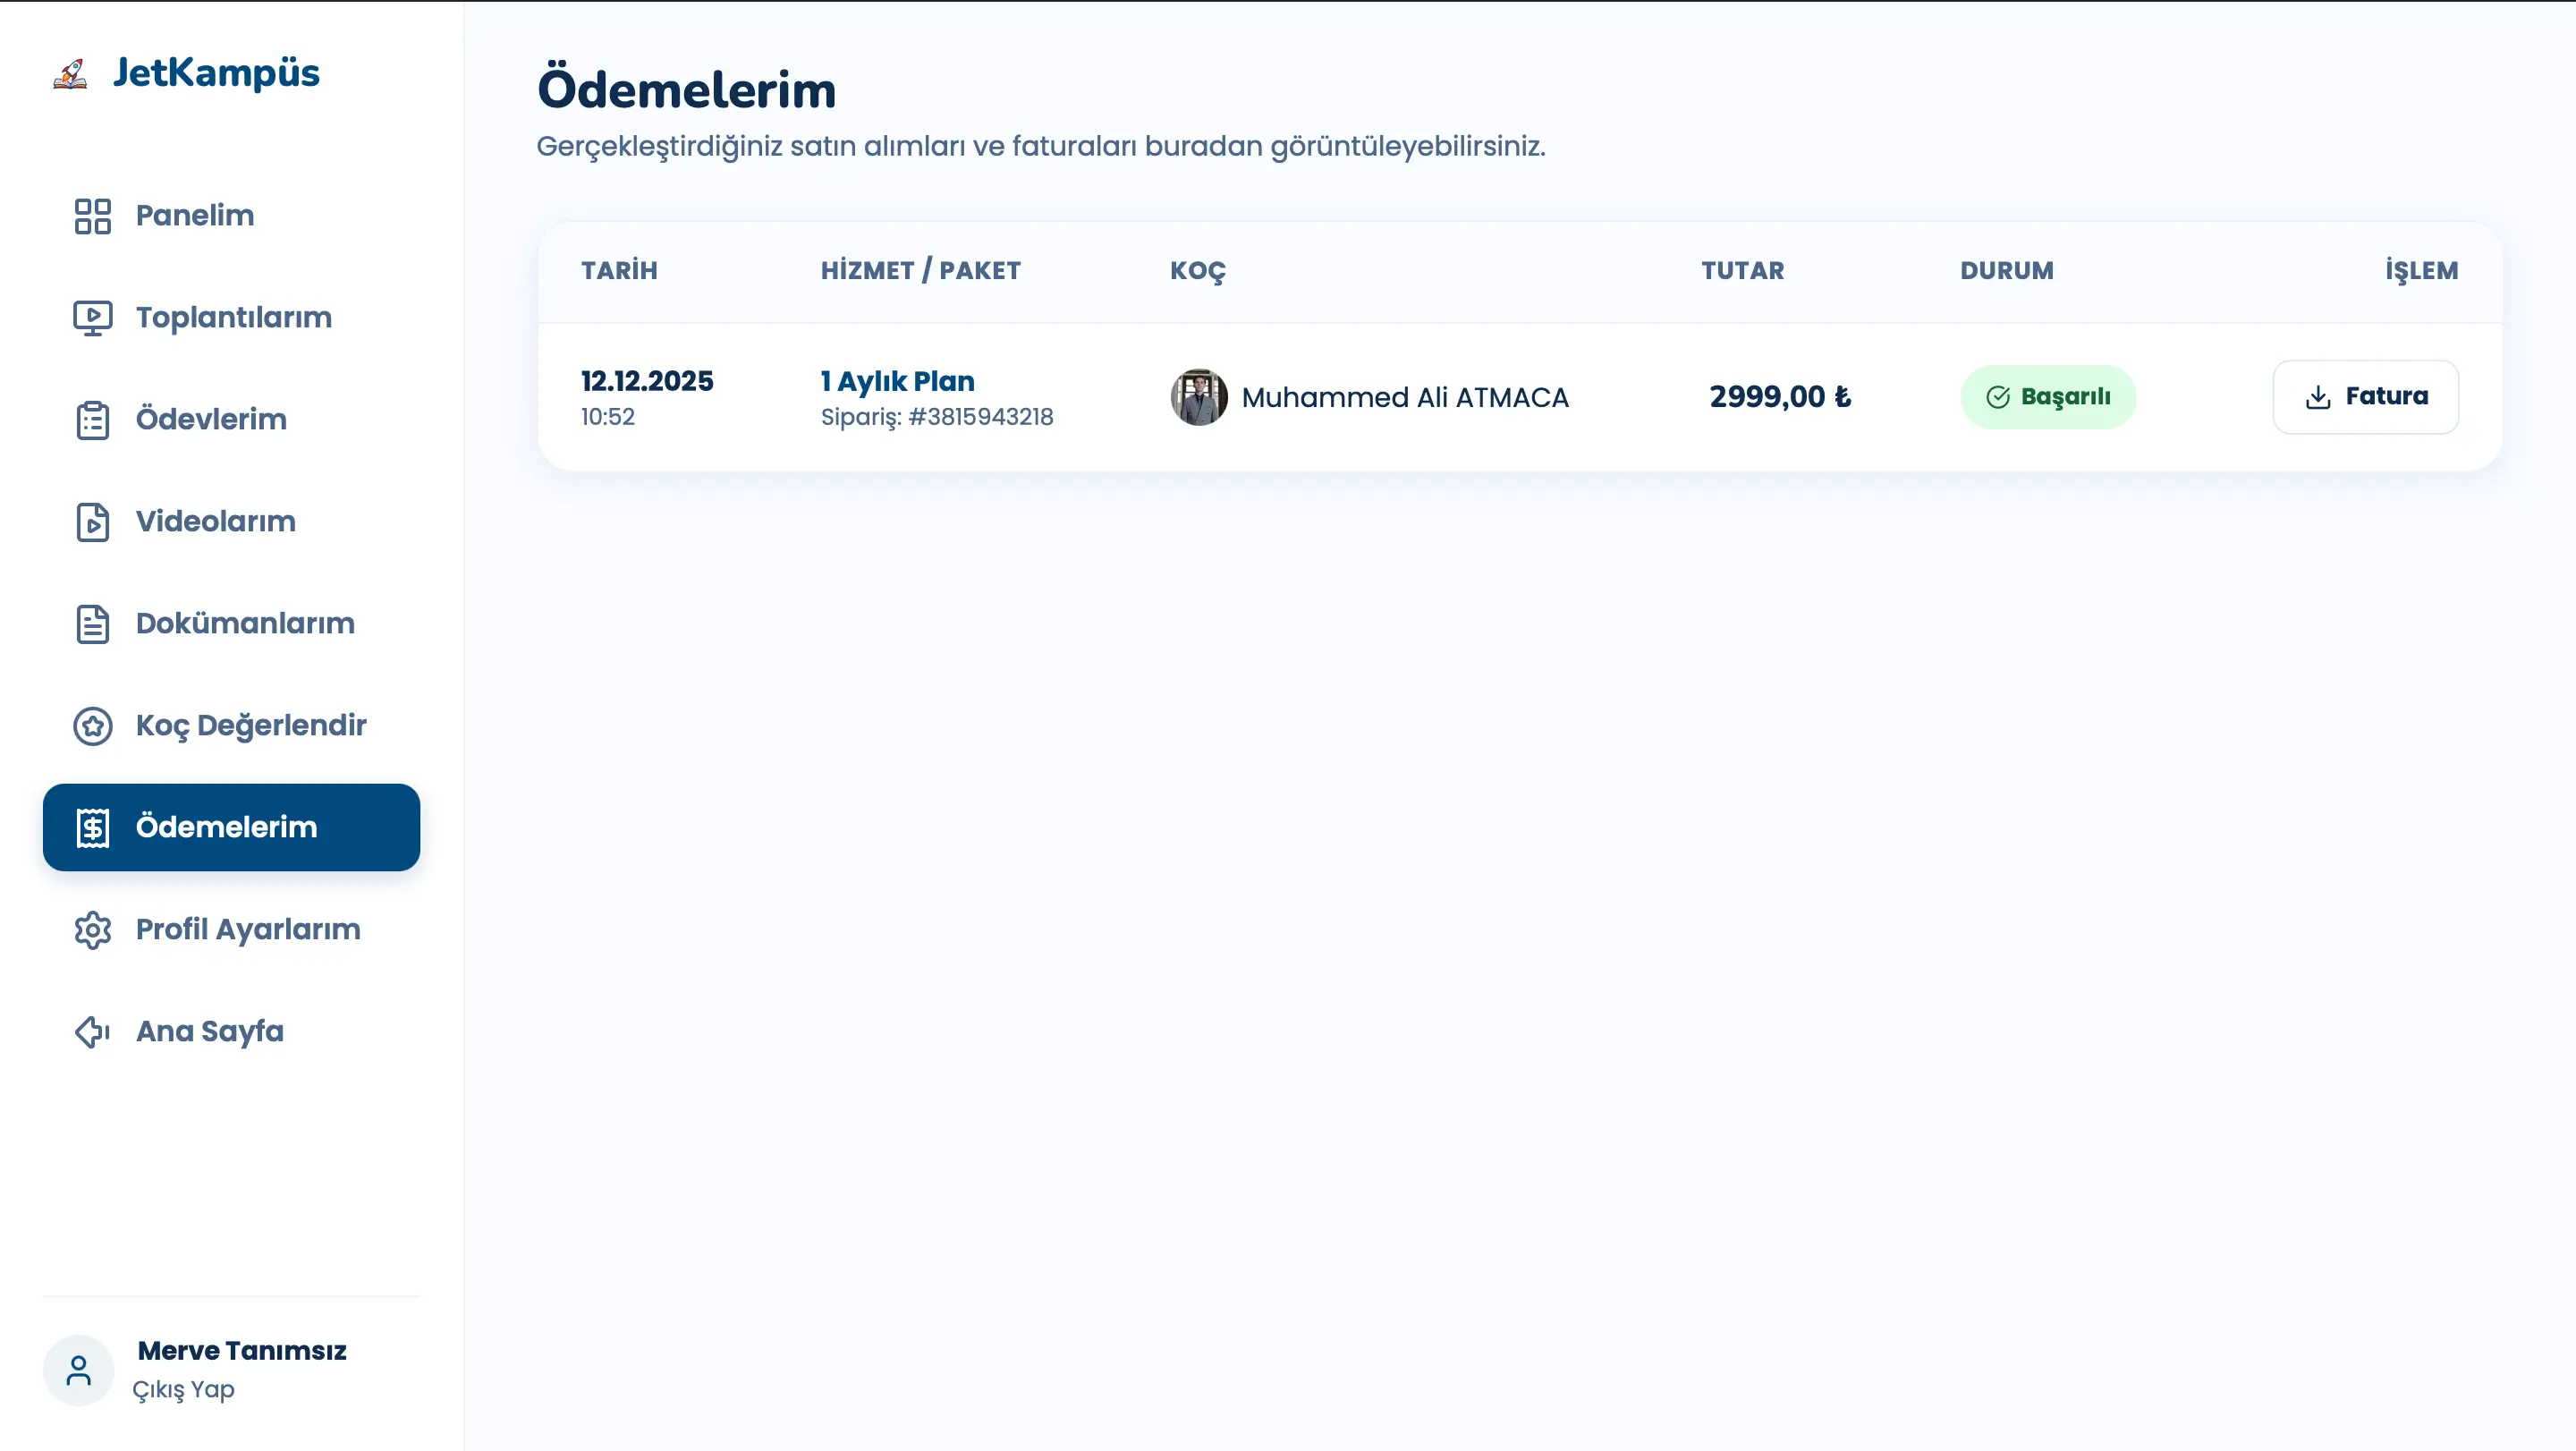The image size is (2576, 1451).
Task: Click coach Muhammed Ali ATMACA's photo
Action: [x=1198, y=397]
